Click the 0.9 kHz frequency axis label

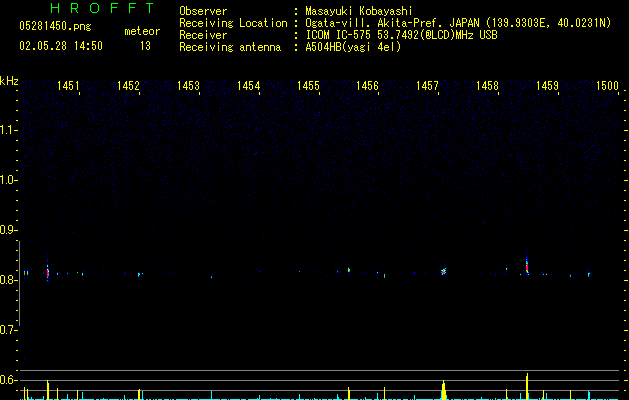(x=8, y=230)
